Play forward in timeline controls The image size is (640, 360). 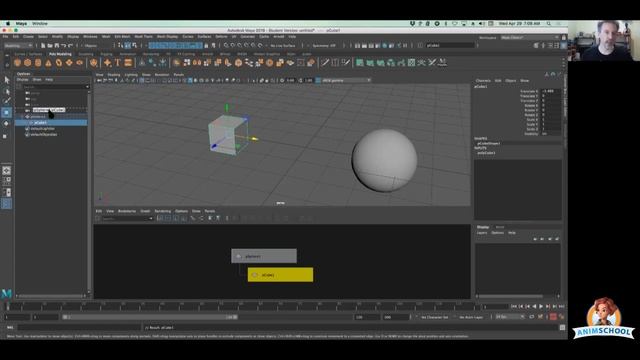541,306
